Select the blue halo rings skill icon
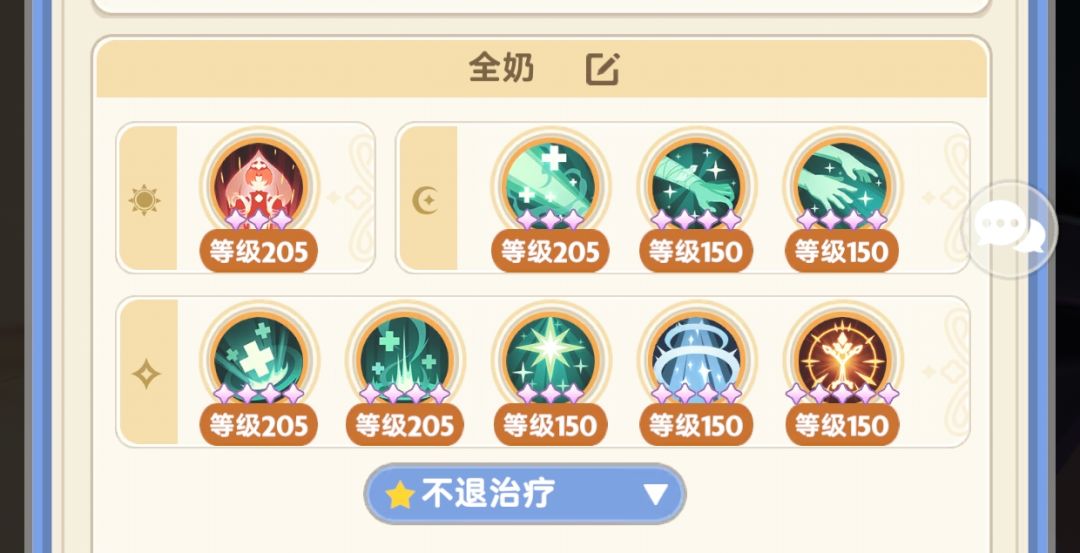Screen dimensions: 1080x553 click(x=696, y=359)
